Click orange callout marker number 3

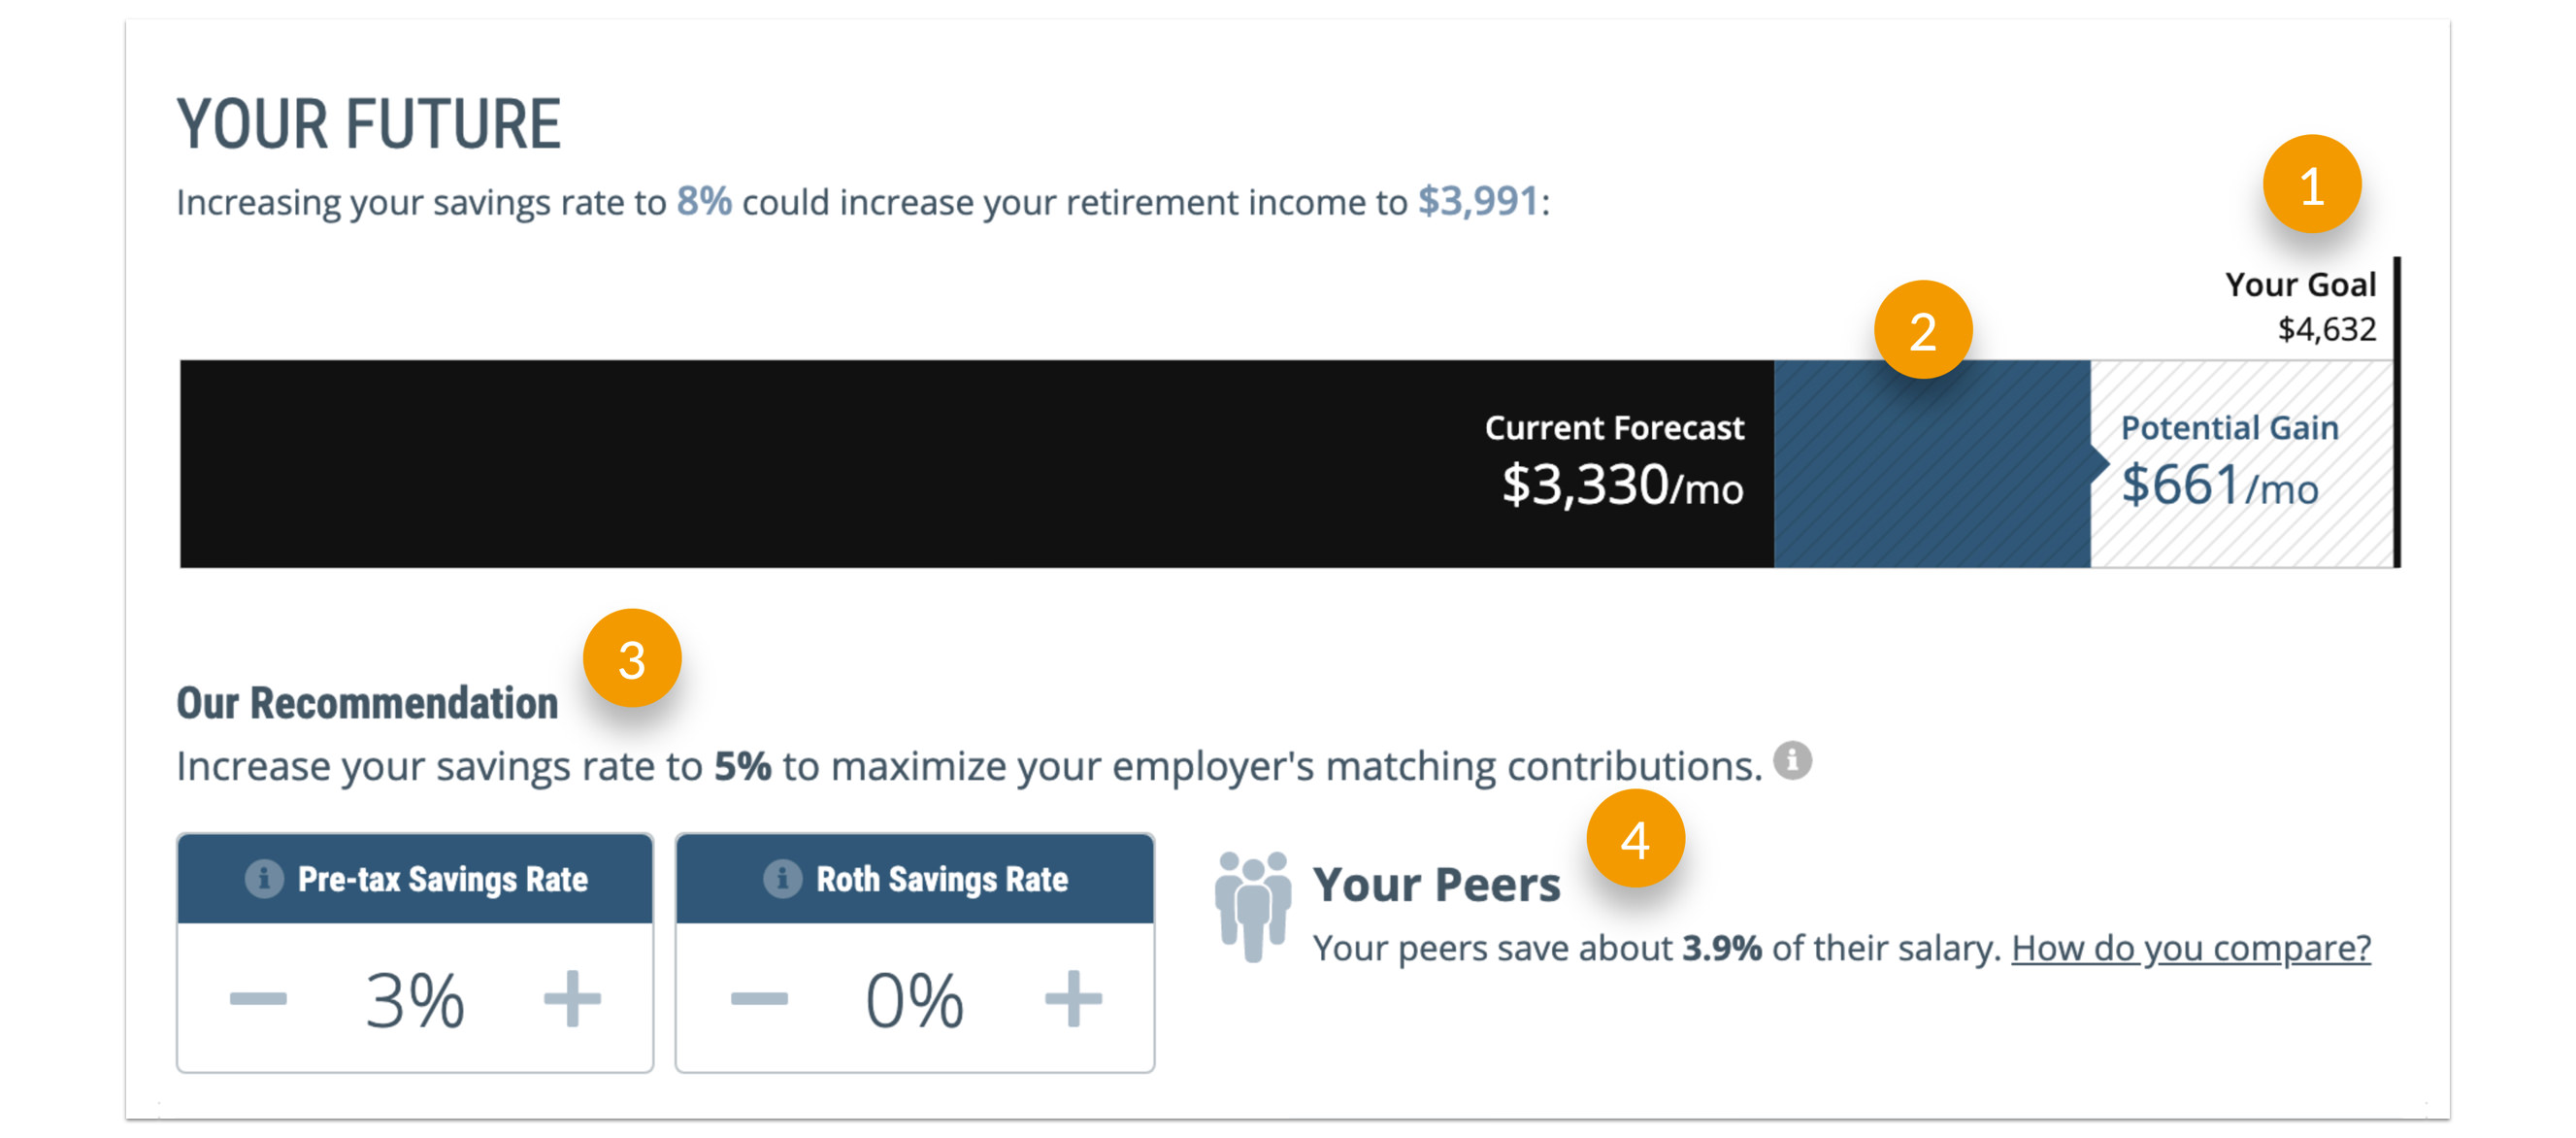pyautogui.click(x=632, y=659)
